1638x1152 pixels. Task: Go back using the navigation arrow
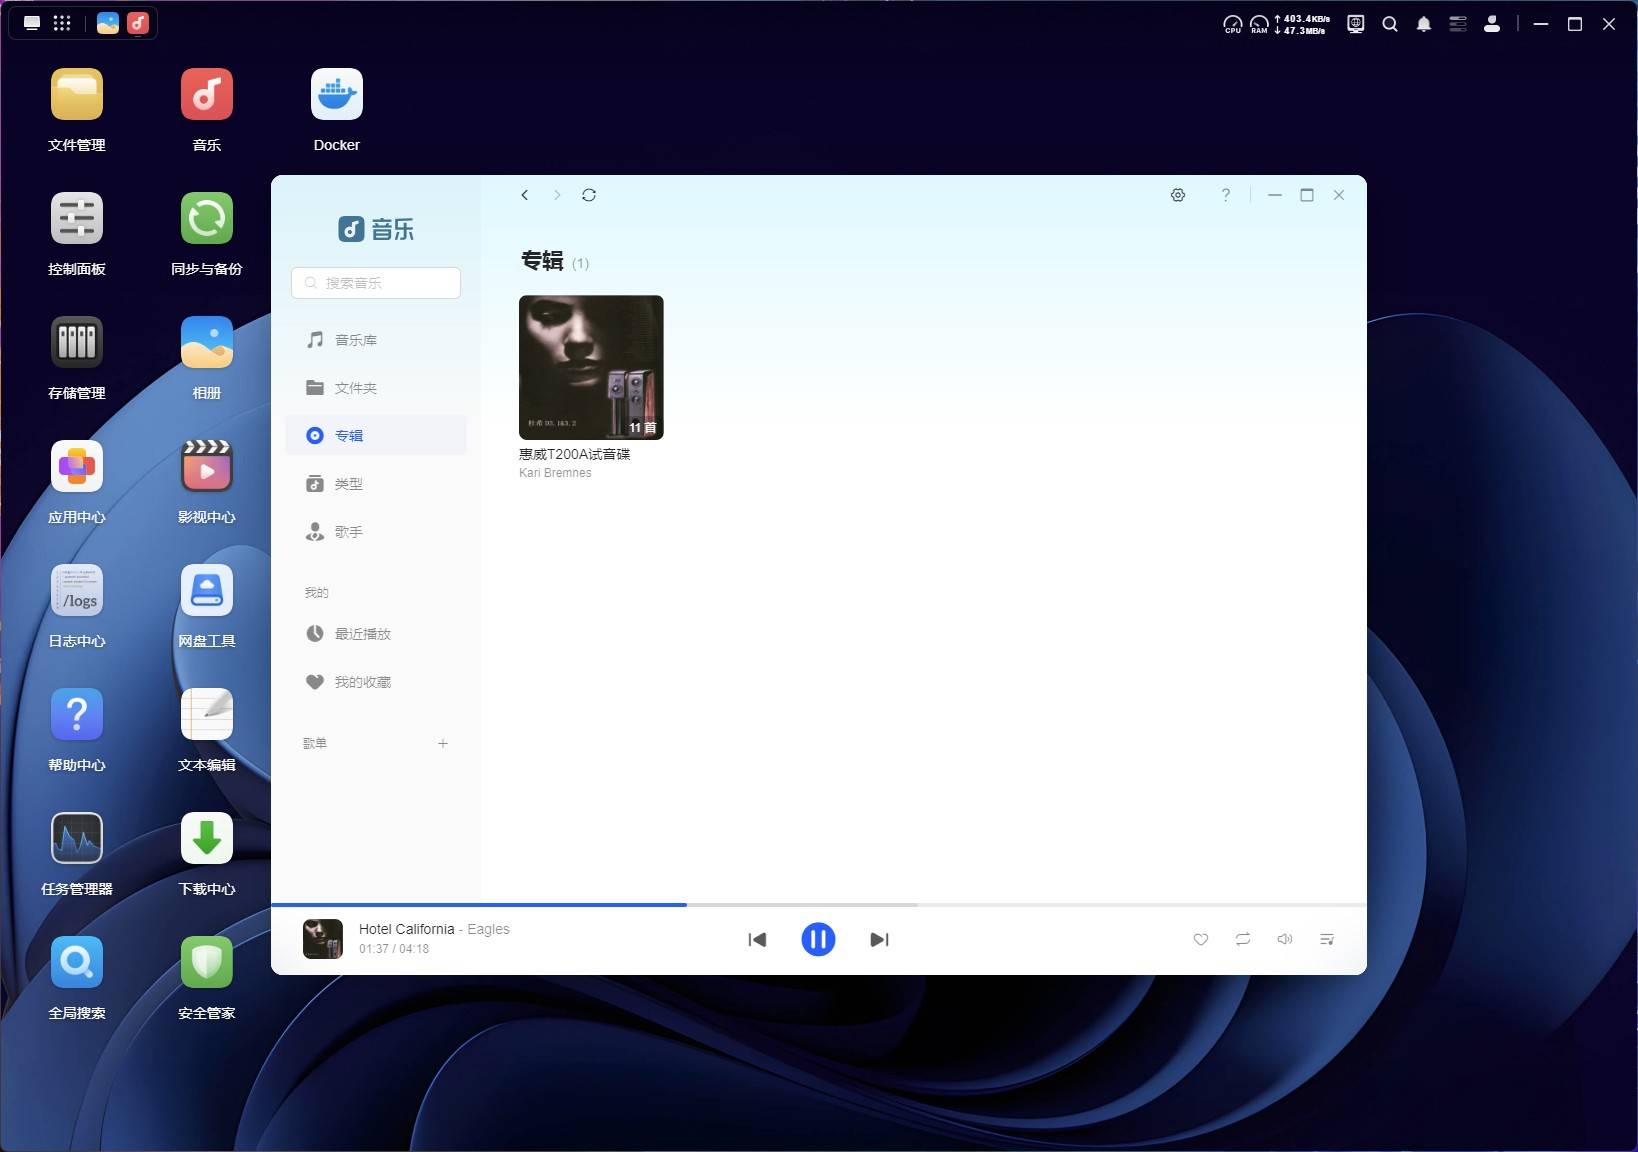pyautogui.click(x=524, y=195)
